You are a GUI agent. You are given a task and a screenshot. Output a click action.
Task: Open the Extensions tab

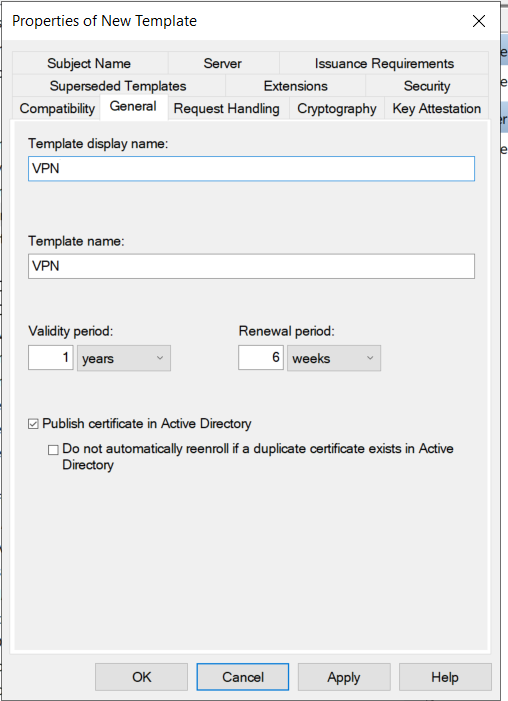(296, 85)
